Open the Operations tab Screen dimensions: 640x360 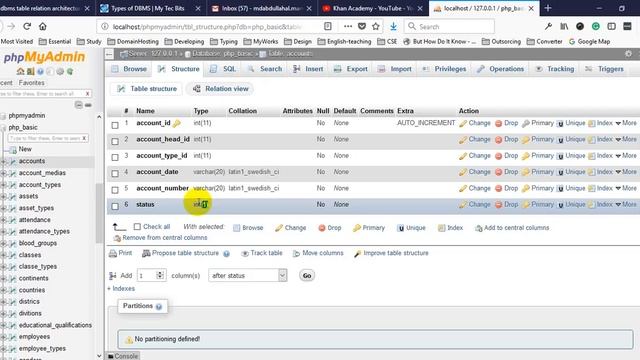[500, 69]
